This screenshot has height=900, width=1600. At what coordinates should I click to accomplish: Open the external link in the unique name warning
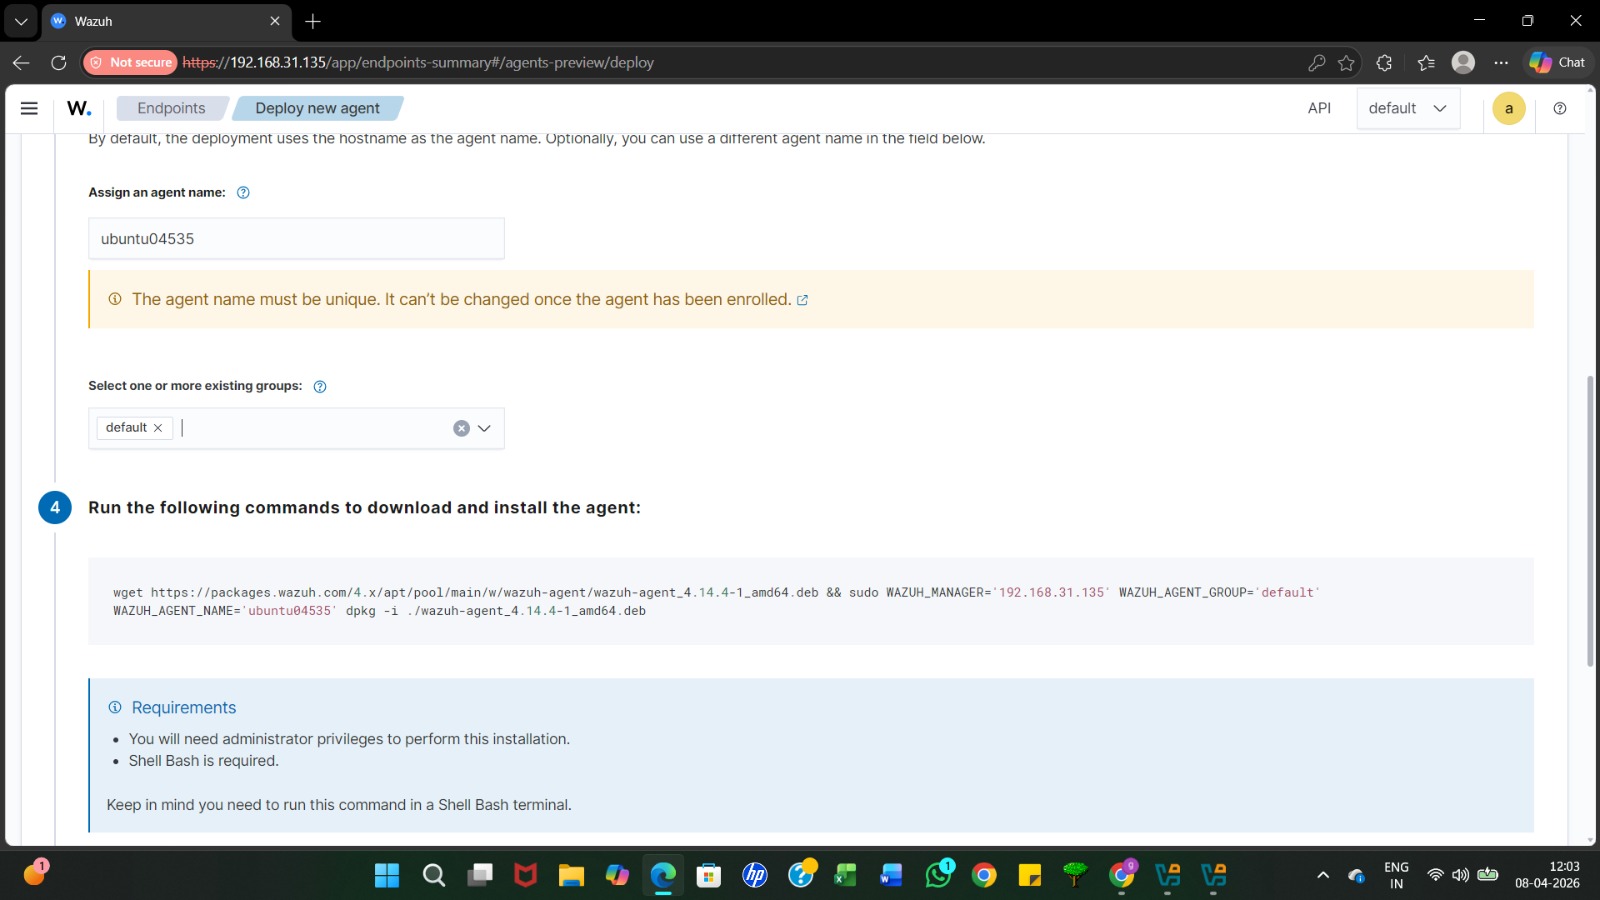pyautogui.click(x=802, y=300)
